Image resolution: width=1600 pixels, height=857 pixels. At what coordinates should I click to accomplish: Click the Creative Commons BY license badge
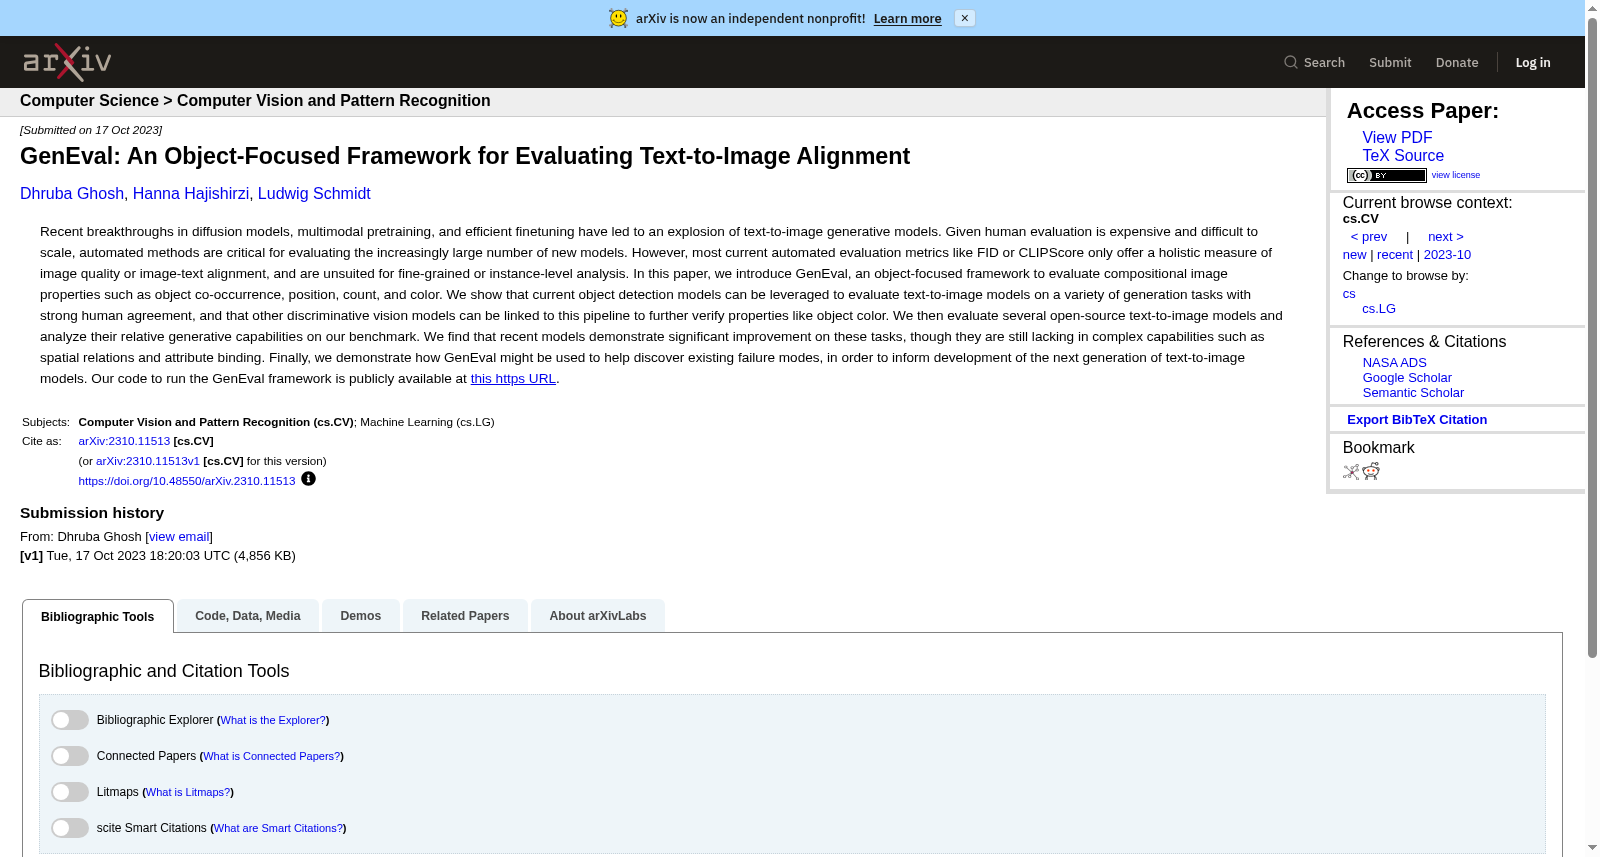point(1387,175)
